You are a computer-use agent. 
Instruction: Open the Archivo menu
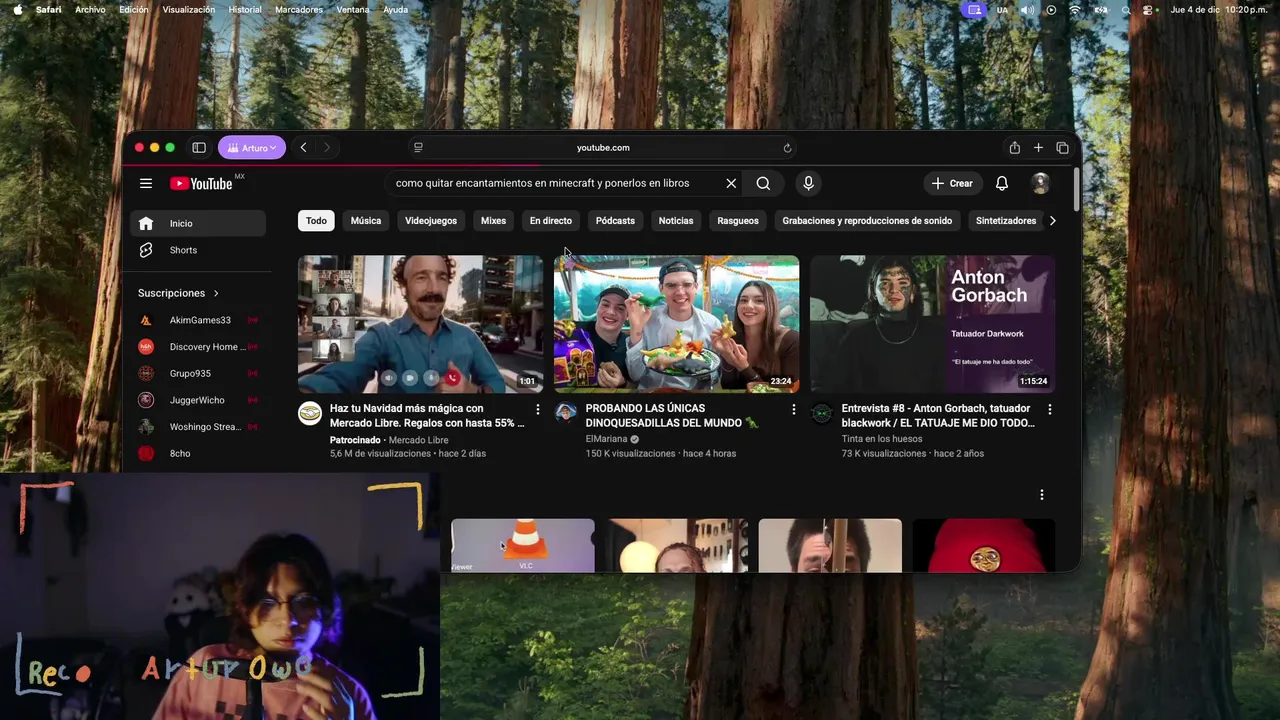pos(90,9)
